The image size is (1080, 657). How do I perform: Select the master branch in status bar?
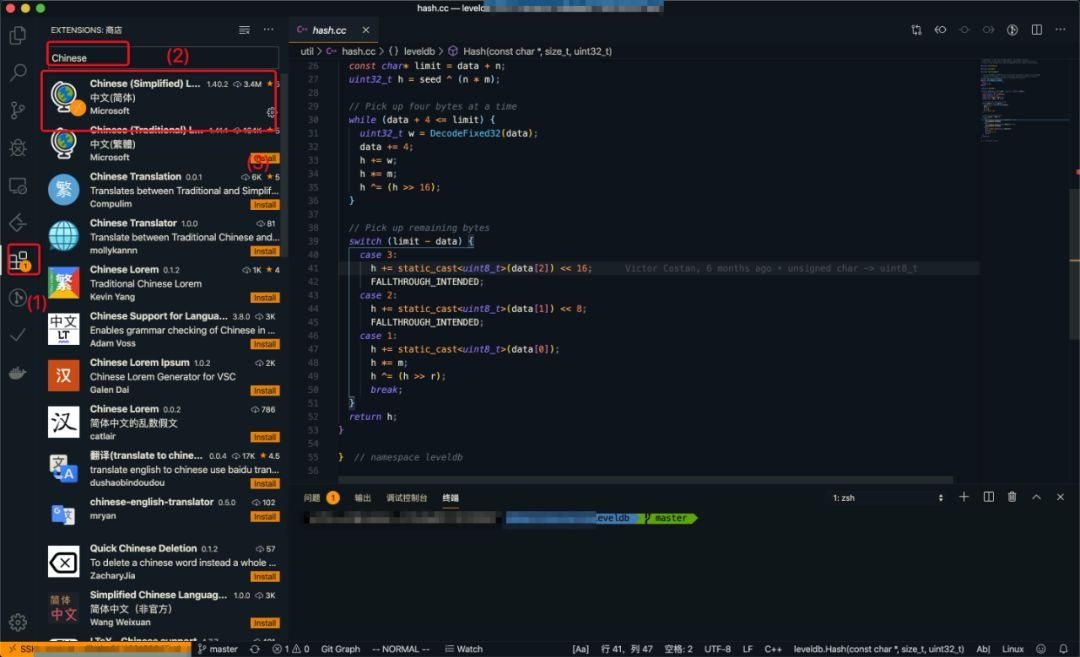coord(218,649)
